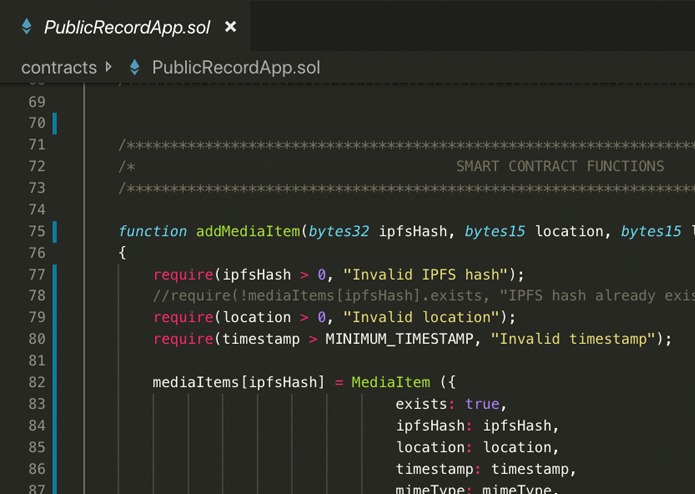Image resolution: width=695 pixels, height=494 pixels.
Task: Select the PublicRecordApp.sol editor tab
Action: click(125, 27)
